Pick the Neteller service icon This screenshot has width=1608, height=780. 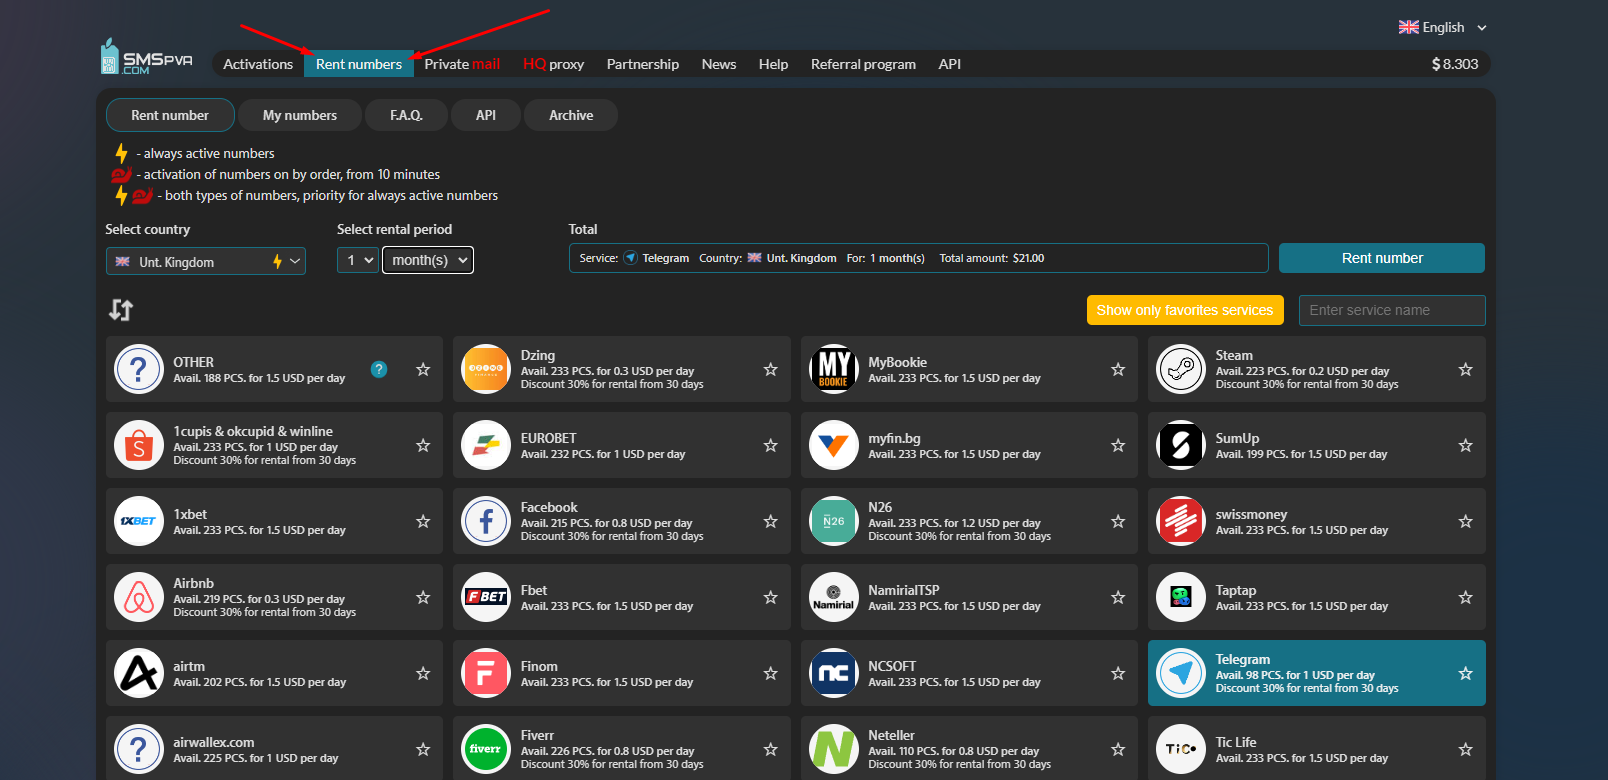[x=834, y=749]
